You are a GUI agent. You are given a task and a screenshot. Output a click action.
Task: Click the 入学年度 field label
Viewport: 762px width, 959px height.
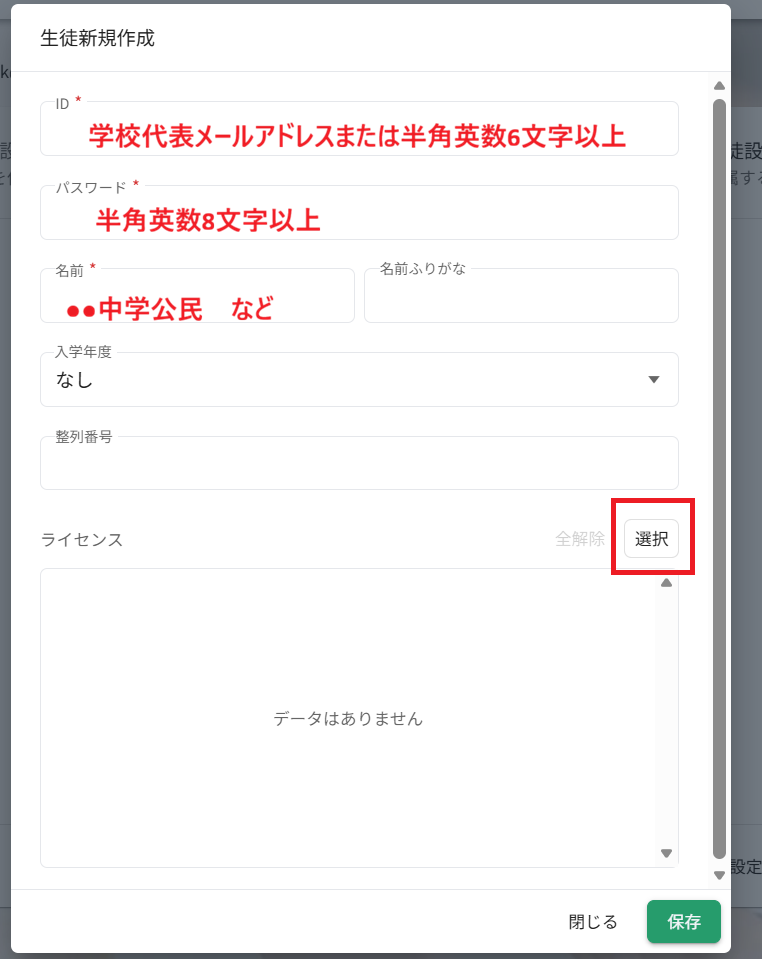(82, 352)
